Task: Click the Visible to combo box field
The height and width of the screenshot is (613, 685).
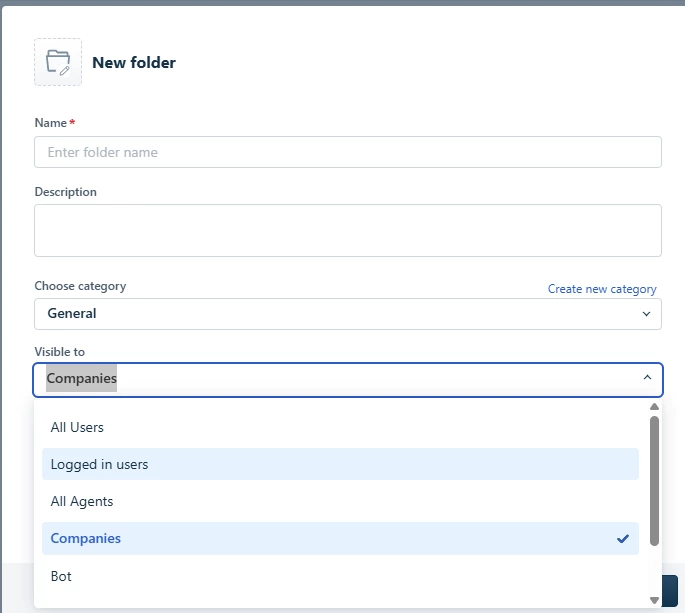Action: point(348,380)
